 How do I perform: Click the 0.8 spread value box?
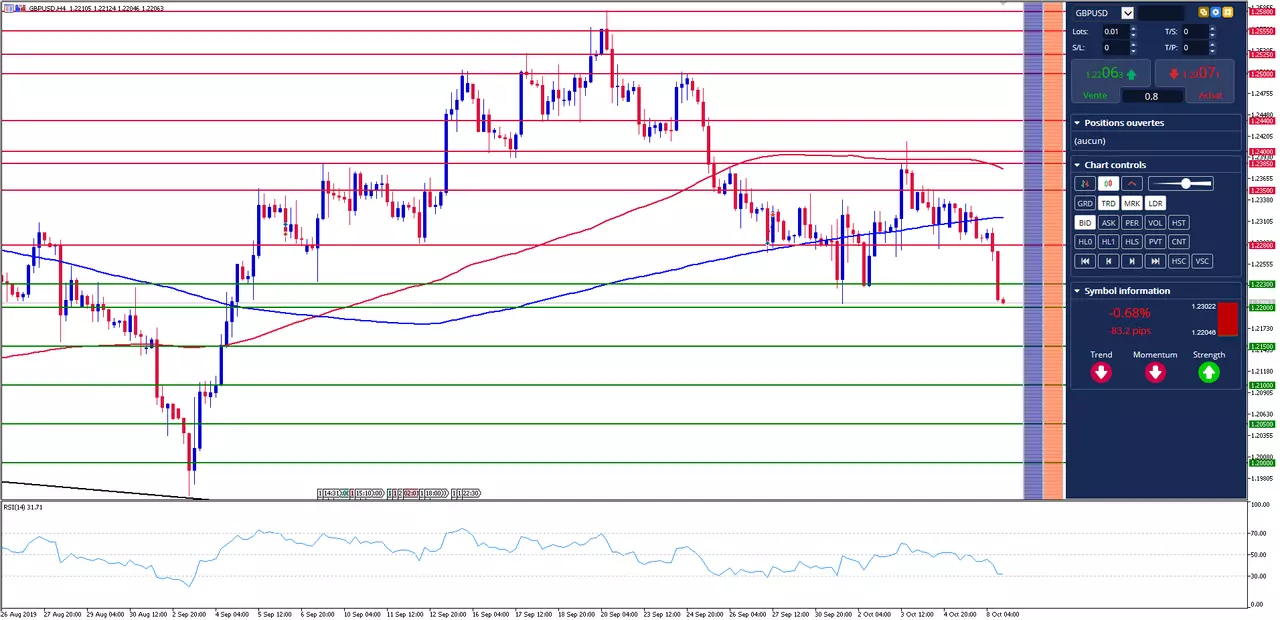pyautogui.click(x=1152, y=96)
